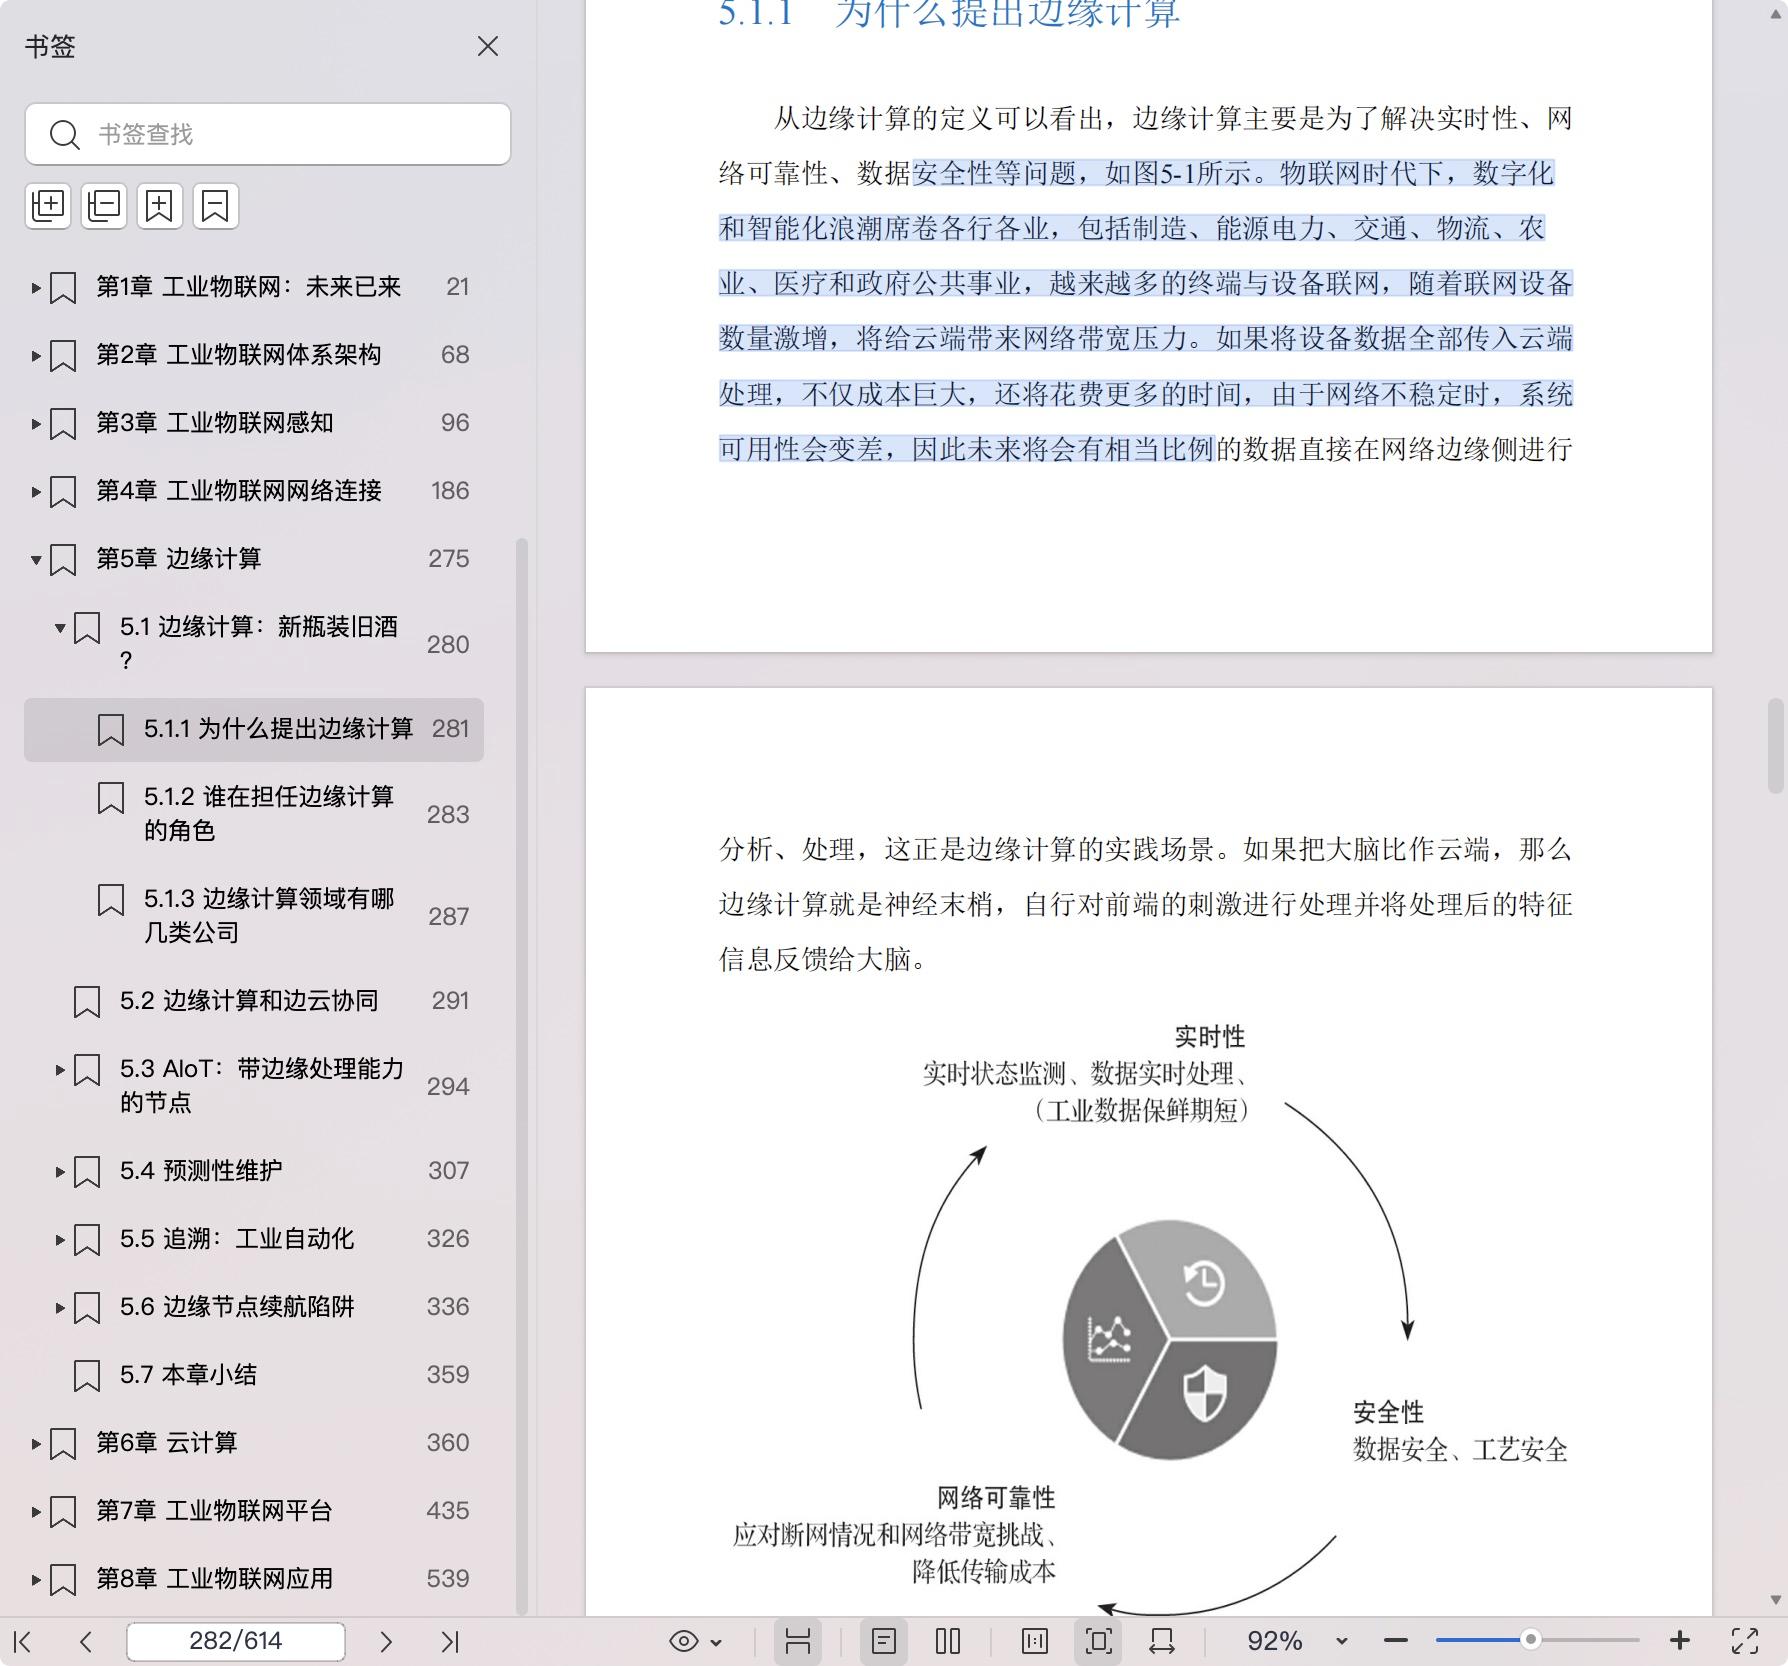The height and width of the screenshot is (1666, 1788).
Task: Toggle eye protection view mode
Action: [684, 1642]
